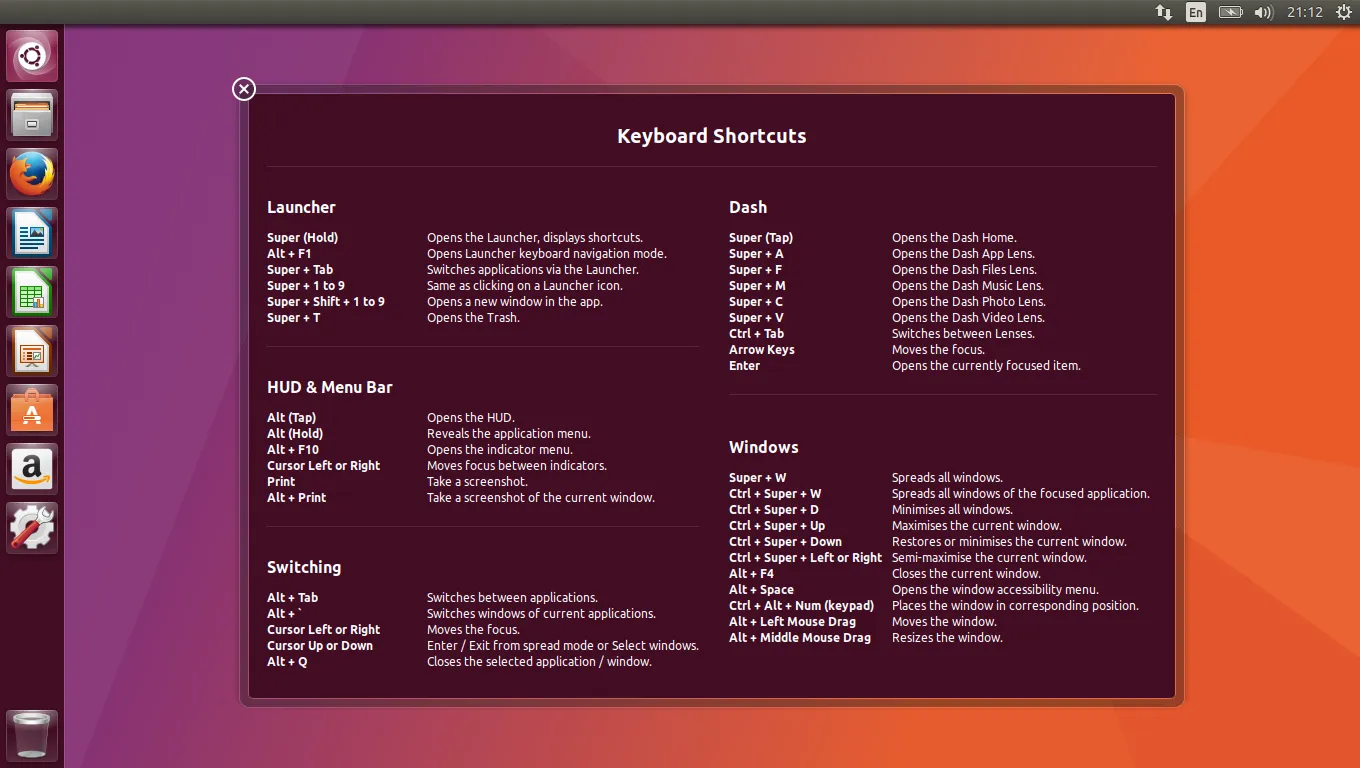Open the session gear menu
The height and width of the screenshot is (768, 1360).
[x=1343, y=12]
